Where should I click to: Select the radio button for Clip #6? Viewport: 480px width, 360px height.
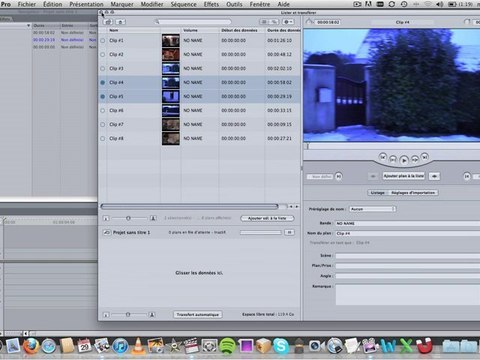103,110
